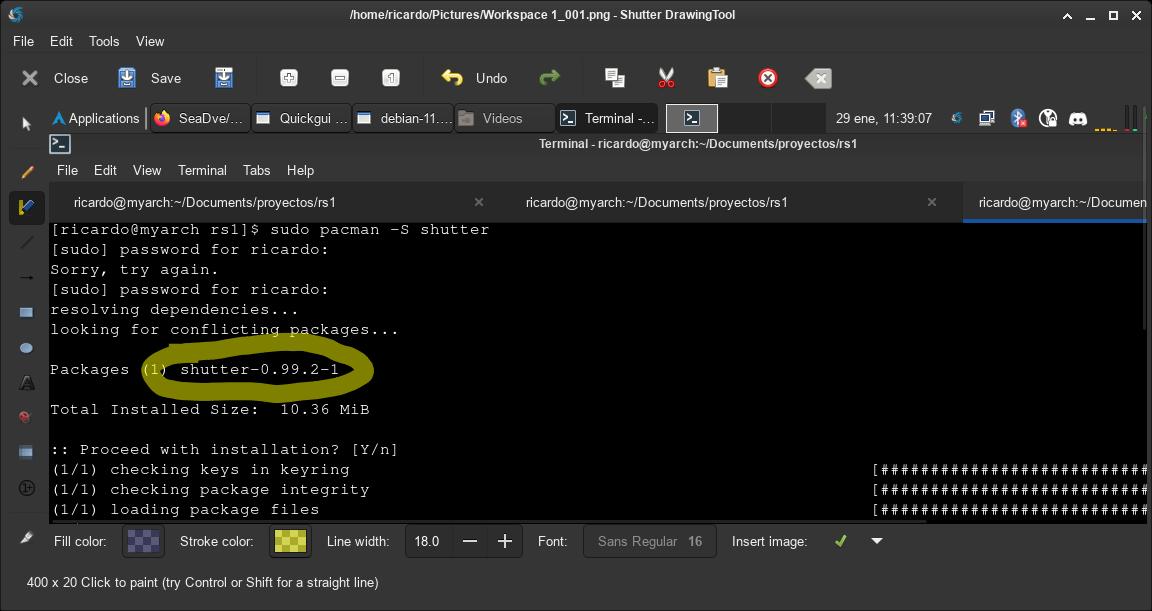Viewport: 1152px width, 611px height.
Task: Click Help menu in captured terminal menubar
Action: click(x=300, y=170)
